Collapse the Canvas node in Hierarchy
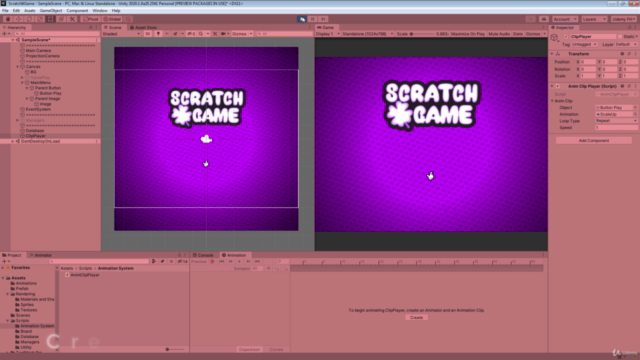Image resolution: width=640 pixels, height=360 pixels. click(x=18, y=67)
